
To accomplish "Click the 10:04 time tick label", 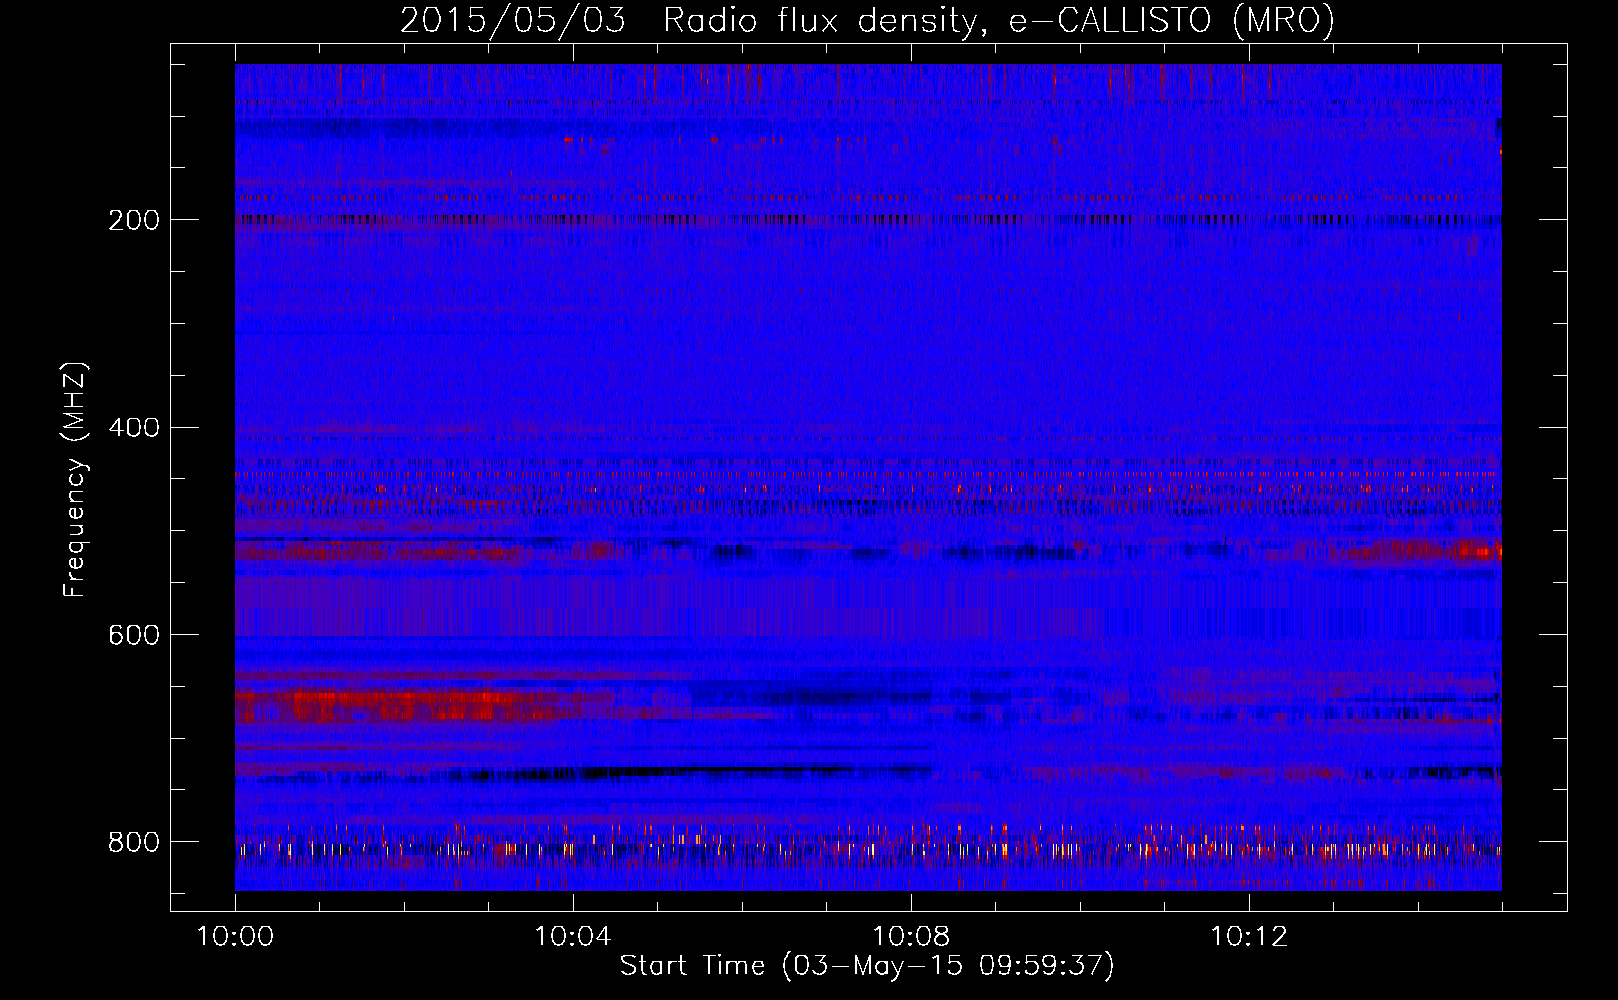I will (x=573, y=937).
